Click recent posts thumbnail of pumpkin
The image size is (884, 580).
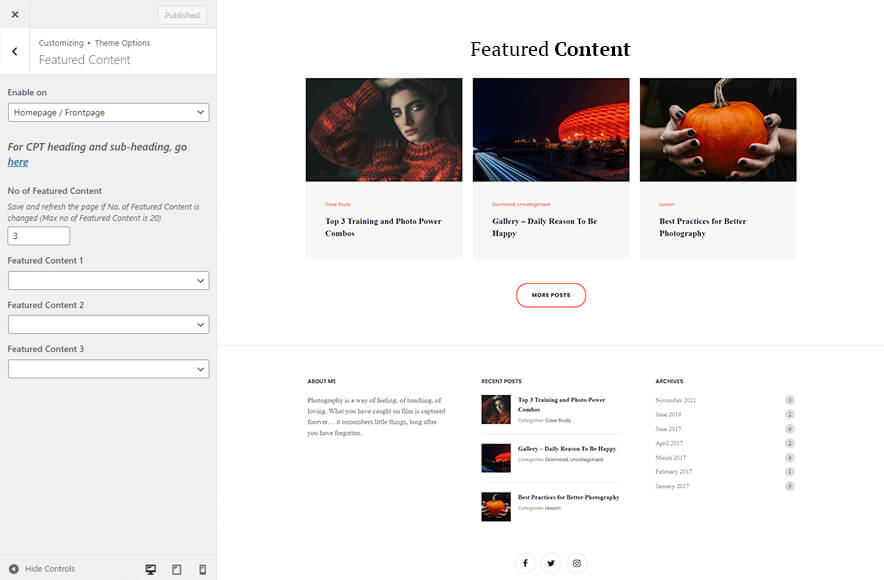click(496, 506)
